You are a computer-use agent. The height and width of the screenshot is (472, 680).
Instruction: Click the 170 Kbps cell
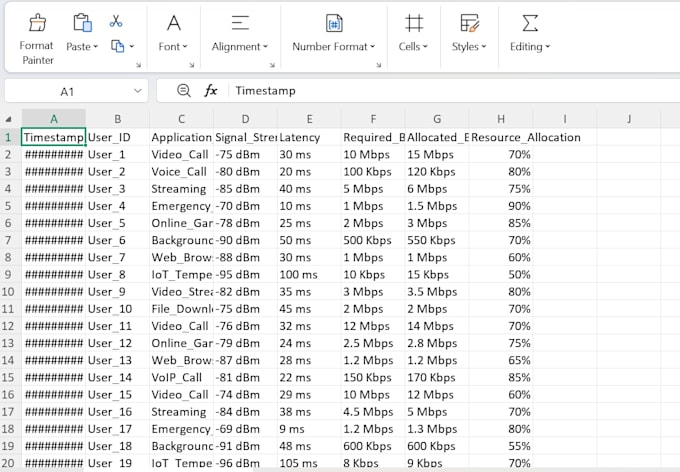pyautogui.click(x=437, y=377)
